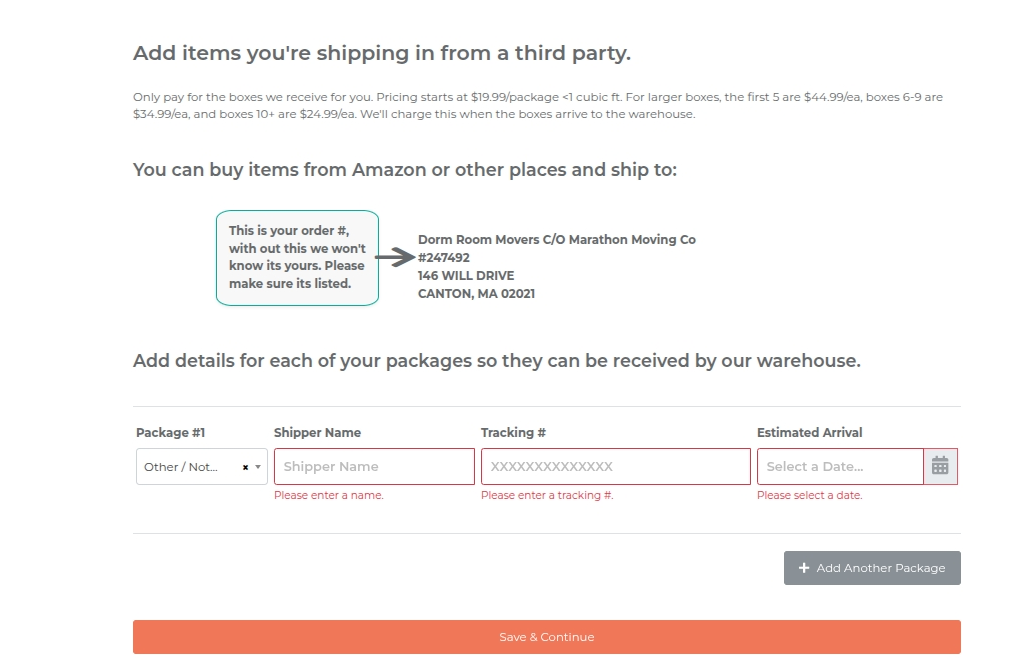The height and width of the screenshot is (660, 1020).
Task: Click the 'Please enter a tracking #.' error message
Action: tap(546, 495)
